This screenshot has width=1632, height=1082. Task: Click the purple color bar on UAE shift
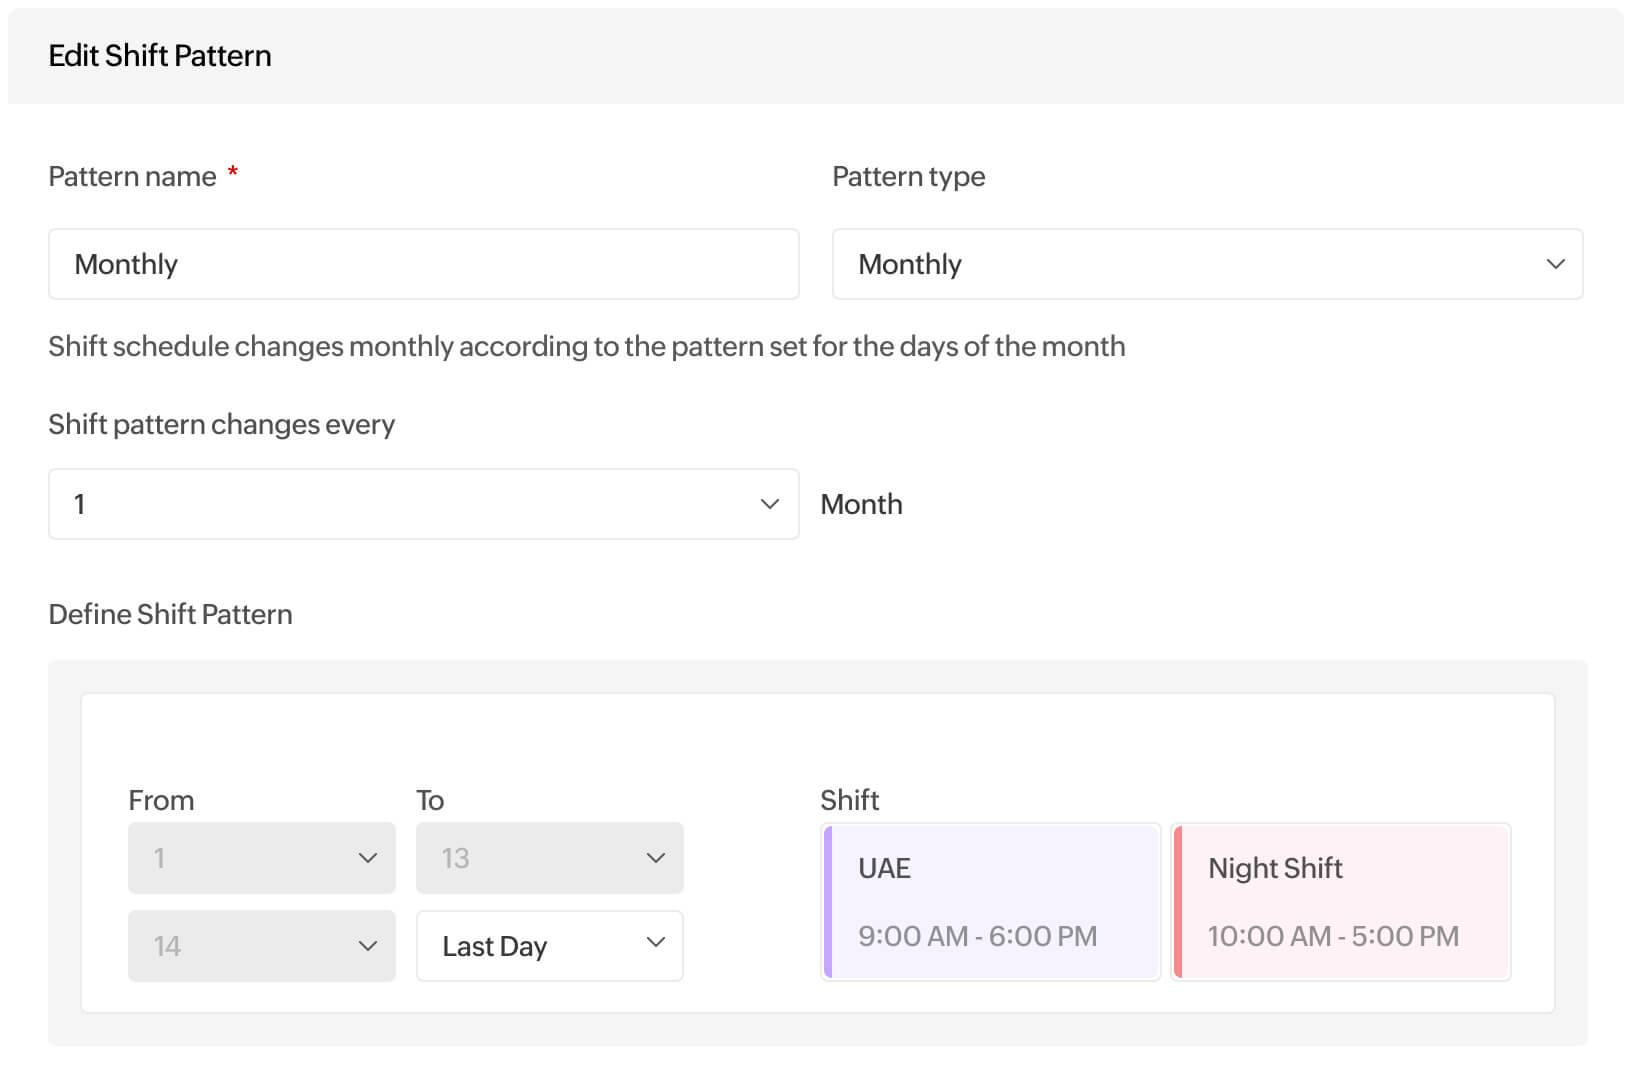tap(828, 902)
